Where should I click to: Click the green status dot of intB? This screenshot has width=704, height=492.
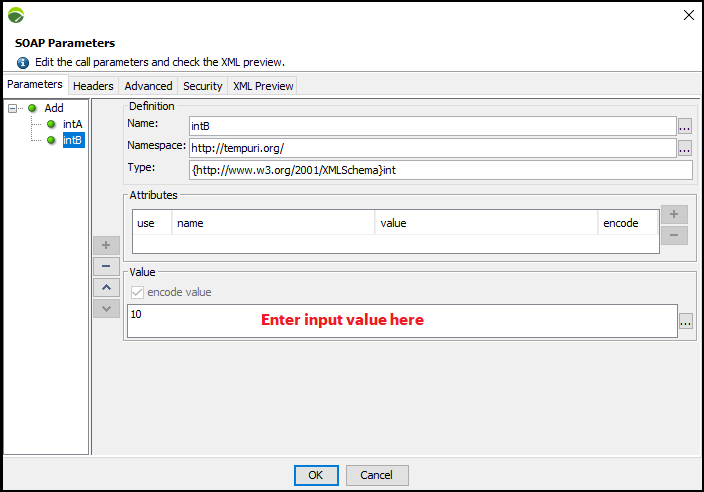tap(51, 141)
